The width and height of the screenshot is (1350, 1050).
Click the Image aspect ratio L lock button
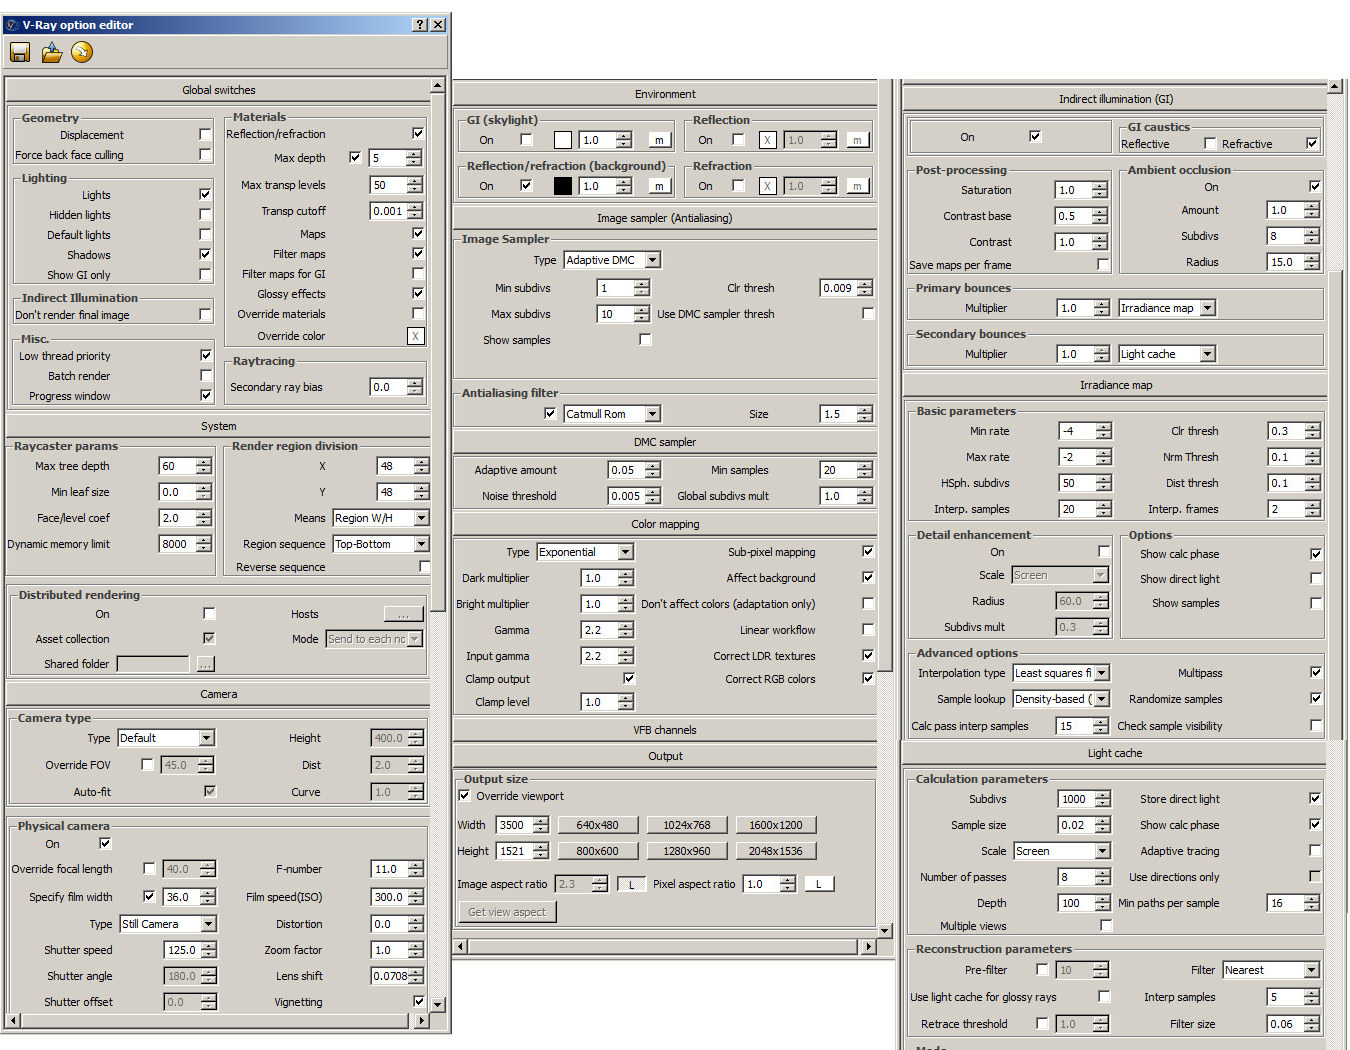click(x=631, y=884)
